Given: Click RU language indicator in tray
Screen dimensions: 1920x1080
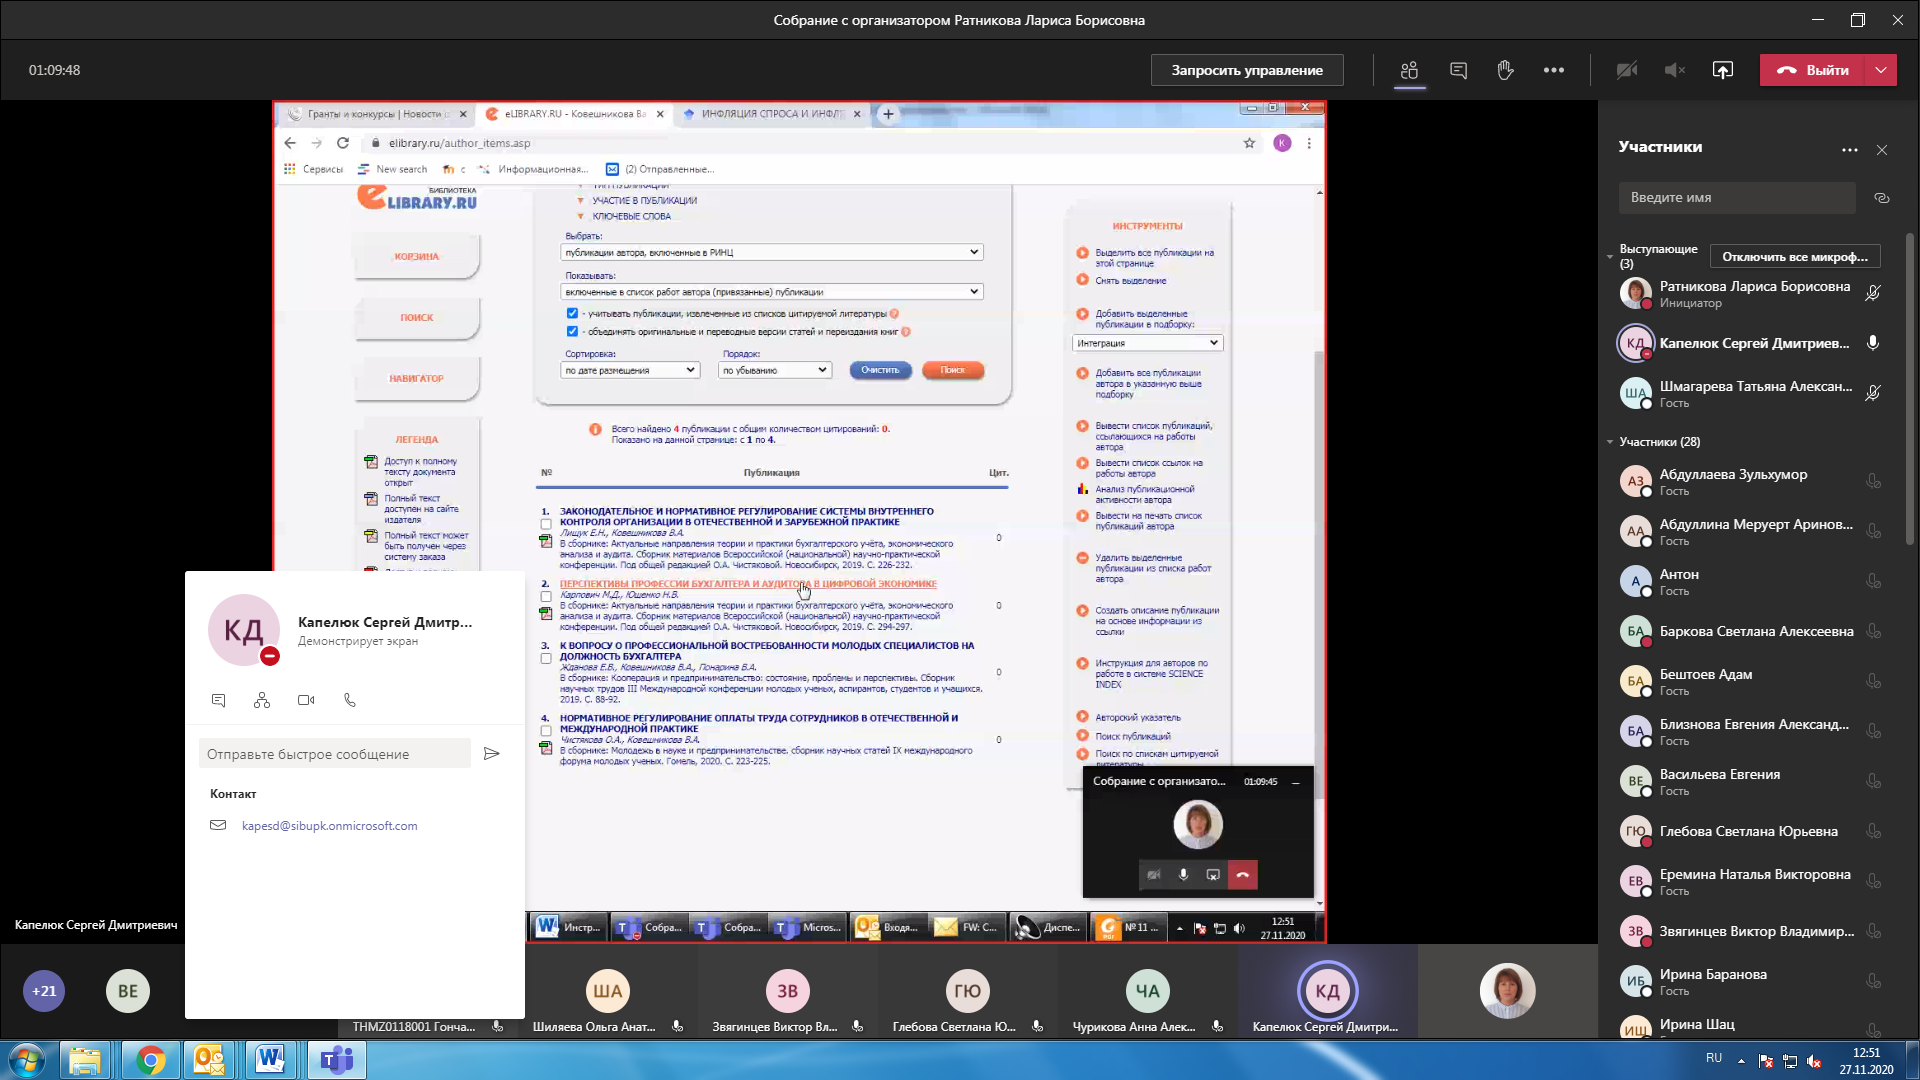Looking at the screenshot, I should [x=1714, y=1058].
